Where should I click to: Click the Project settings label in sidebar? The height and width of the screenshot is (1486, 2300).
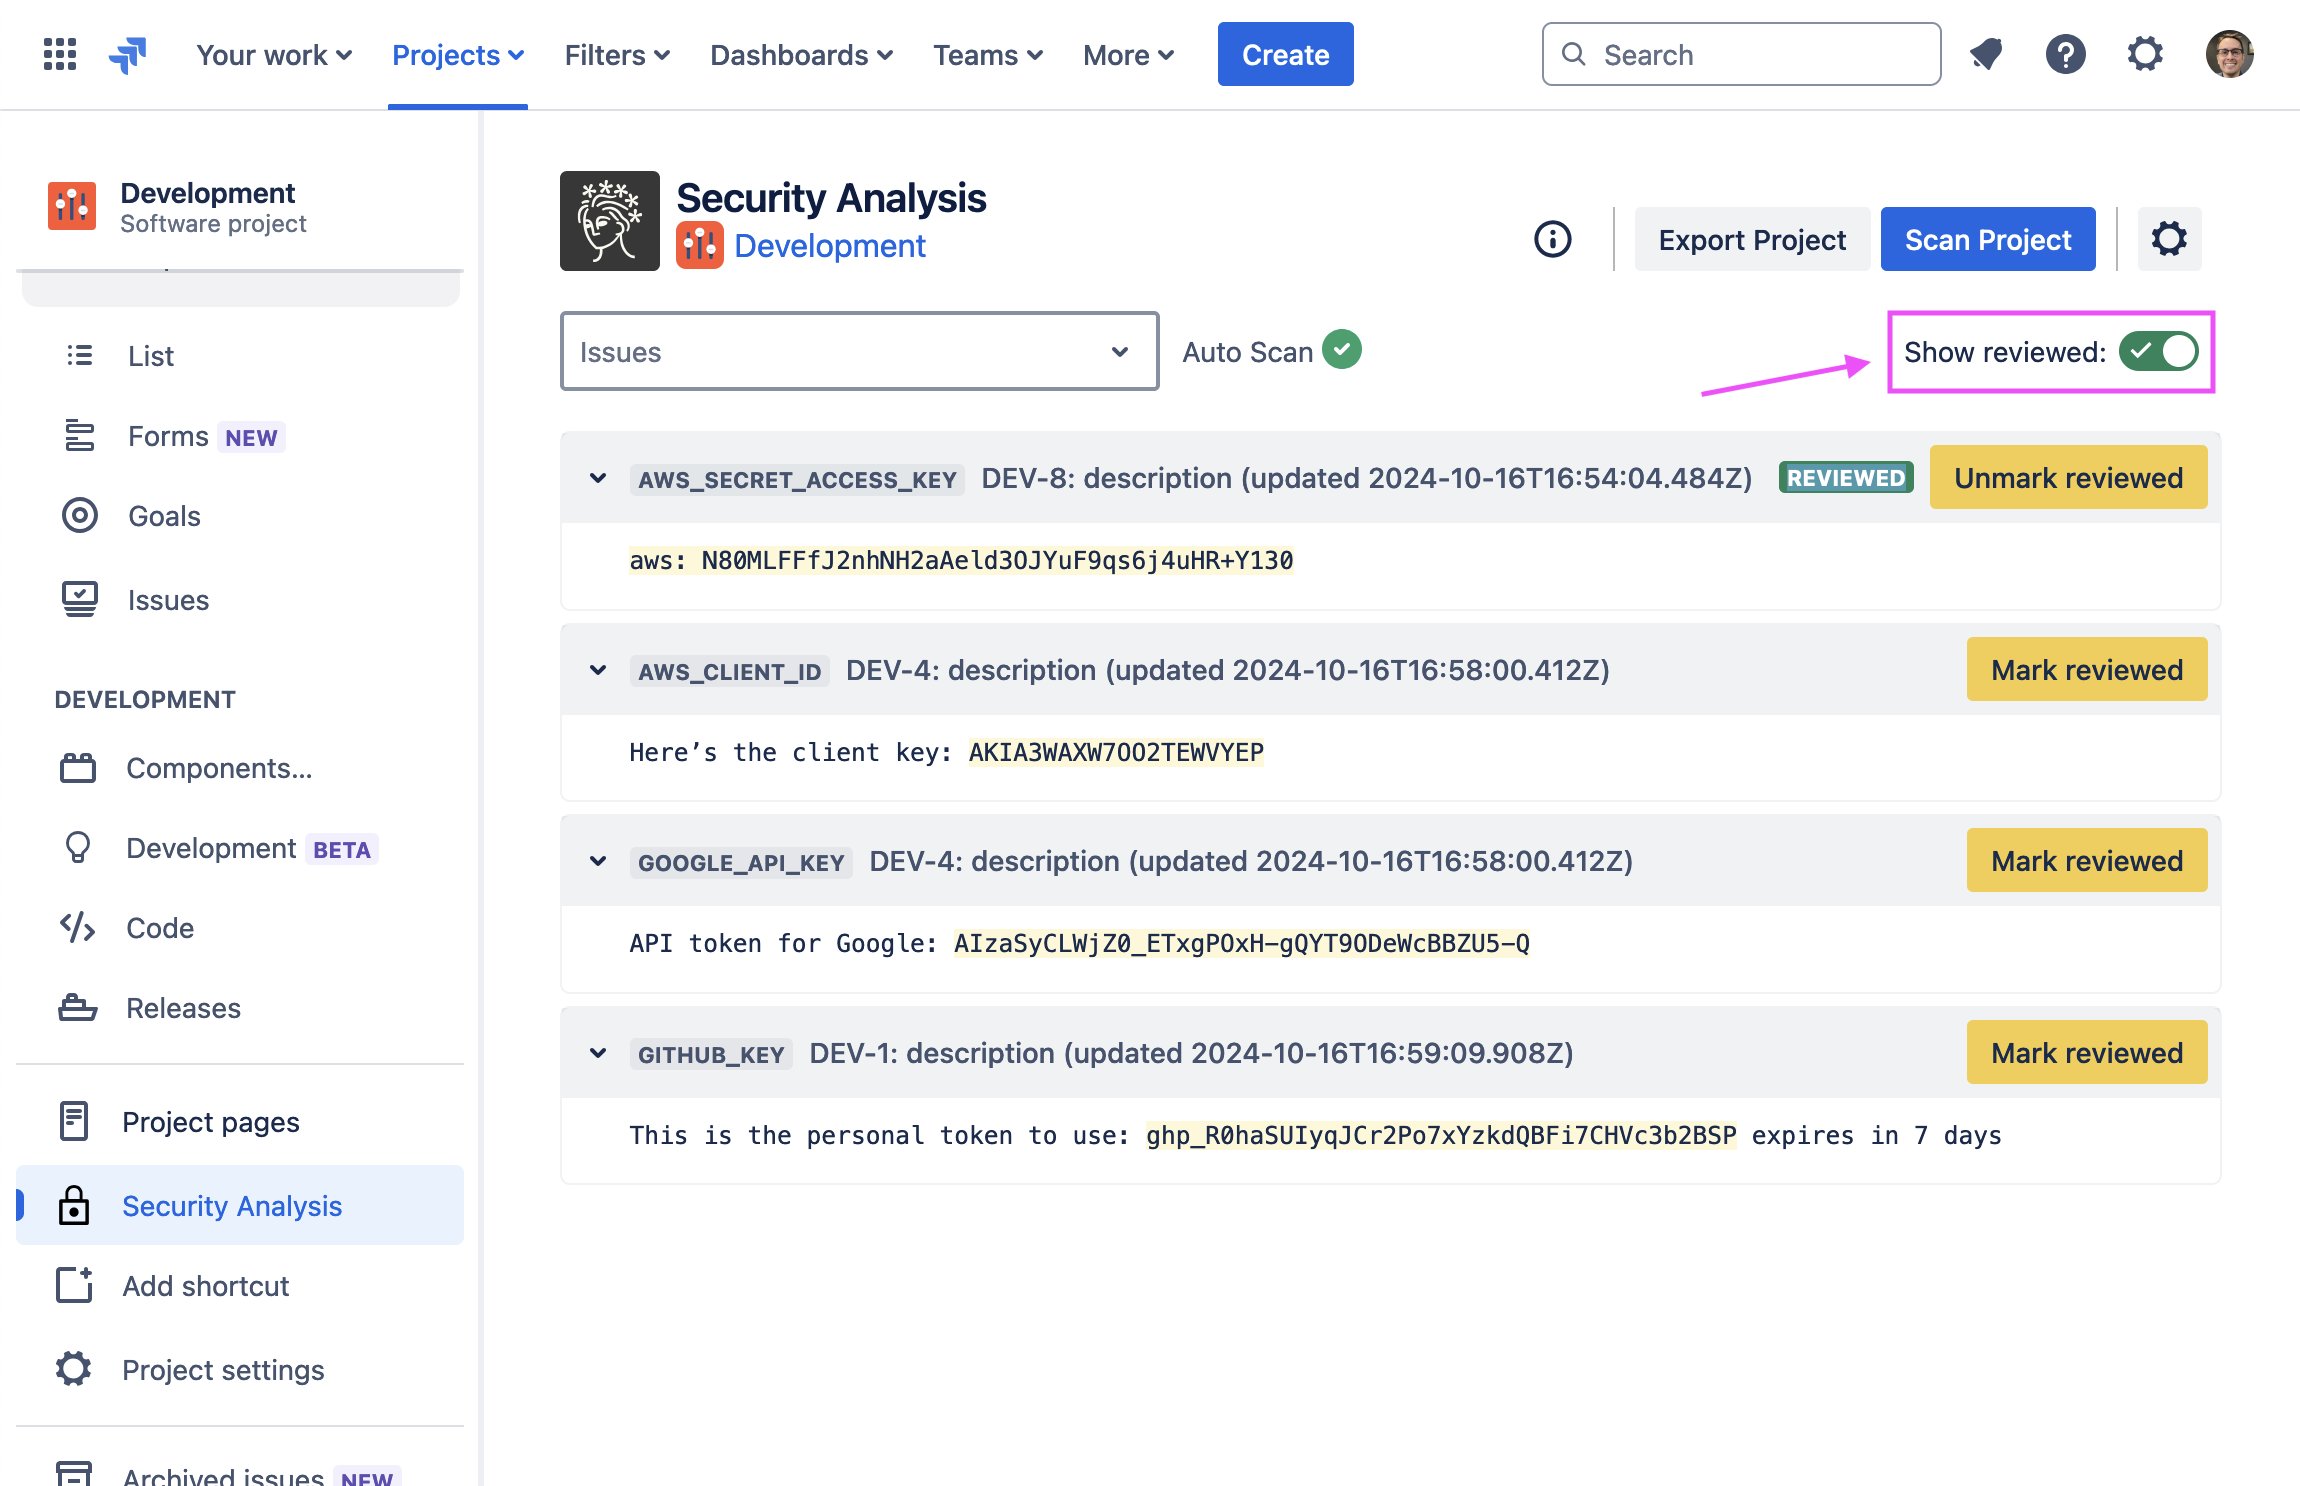pyautogui.click(x=224, y=1370)
